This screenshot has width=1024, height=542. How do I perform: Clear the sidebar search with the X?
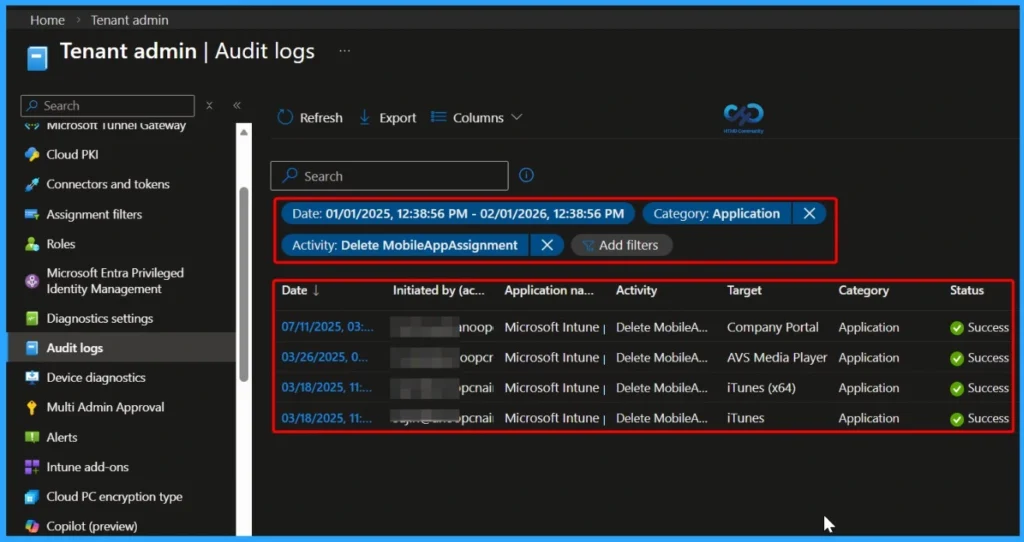209,105
